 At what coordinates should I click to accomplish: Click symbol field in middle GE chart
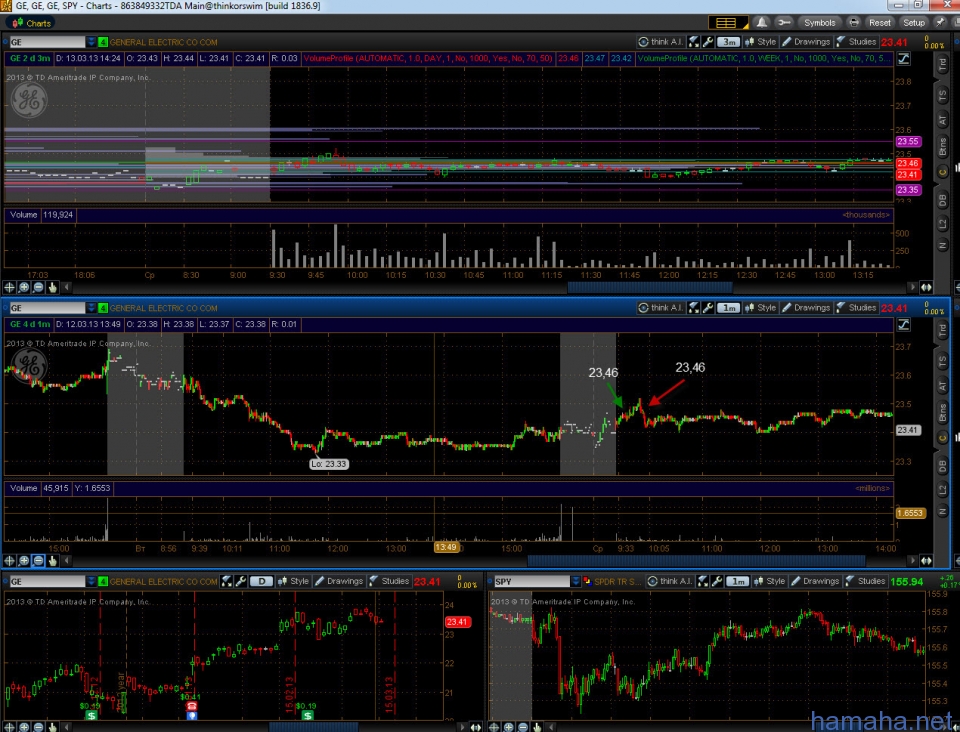(x=47, y=308)
